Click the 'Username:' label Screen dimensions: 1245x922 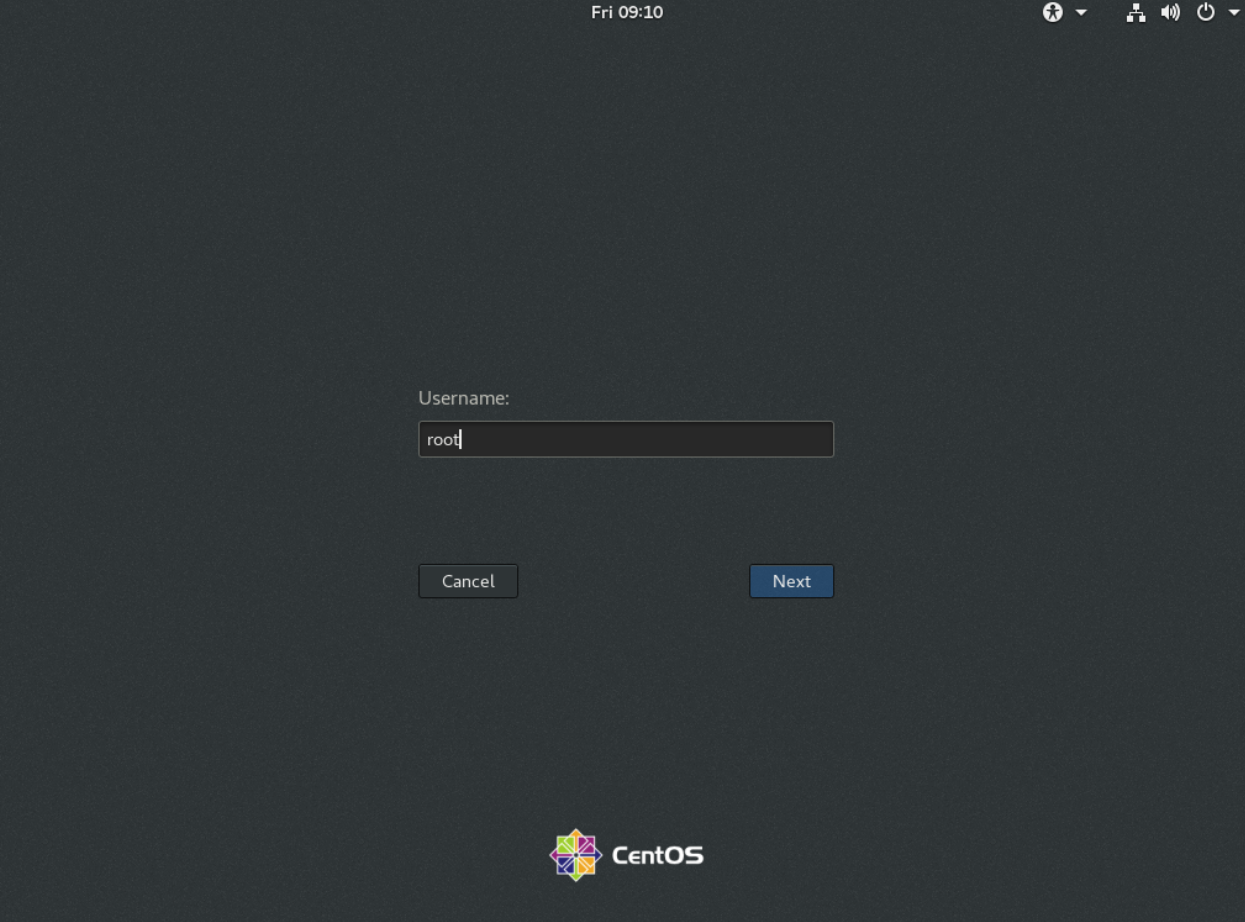pyautogui.click(x=464, y=398)
